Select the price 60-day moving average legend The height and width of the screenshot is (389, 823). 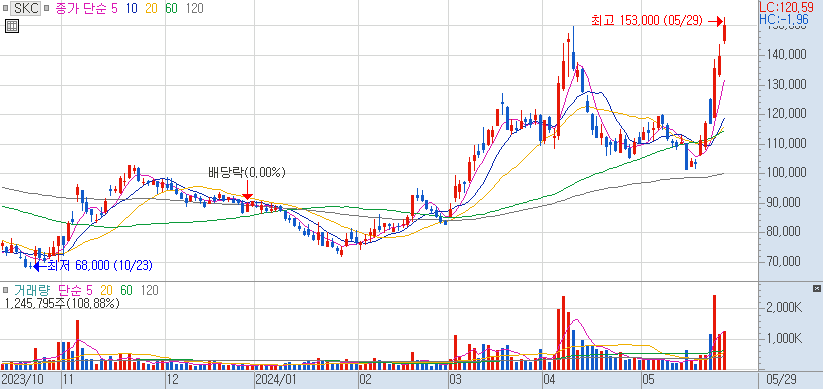171,8
